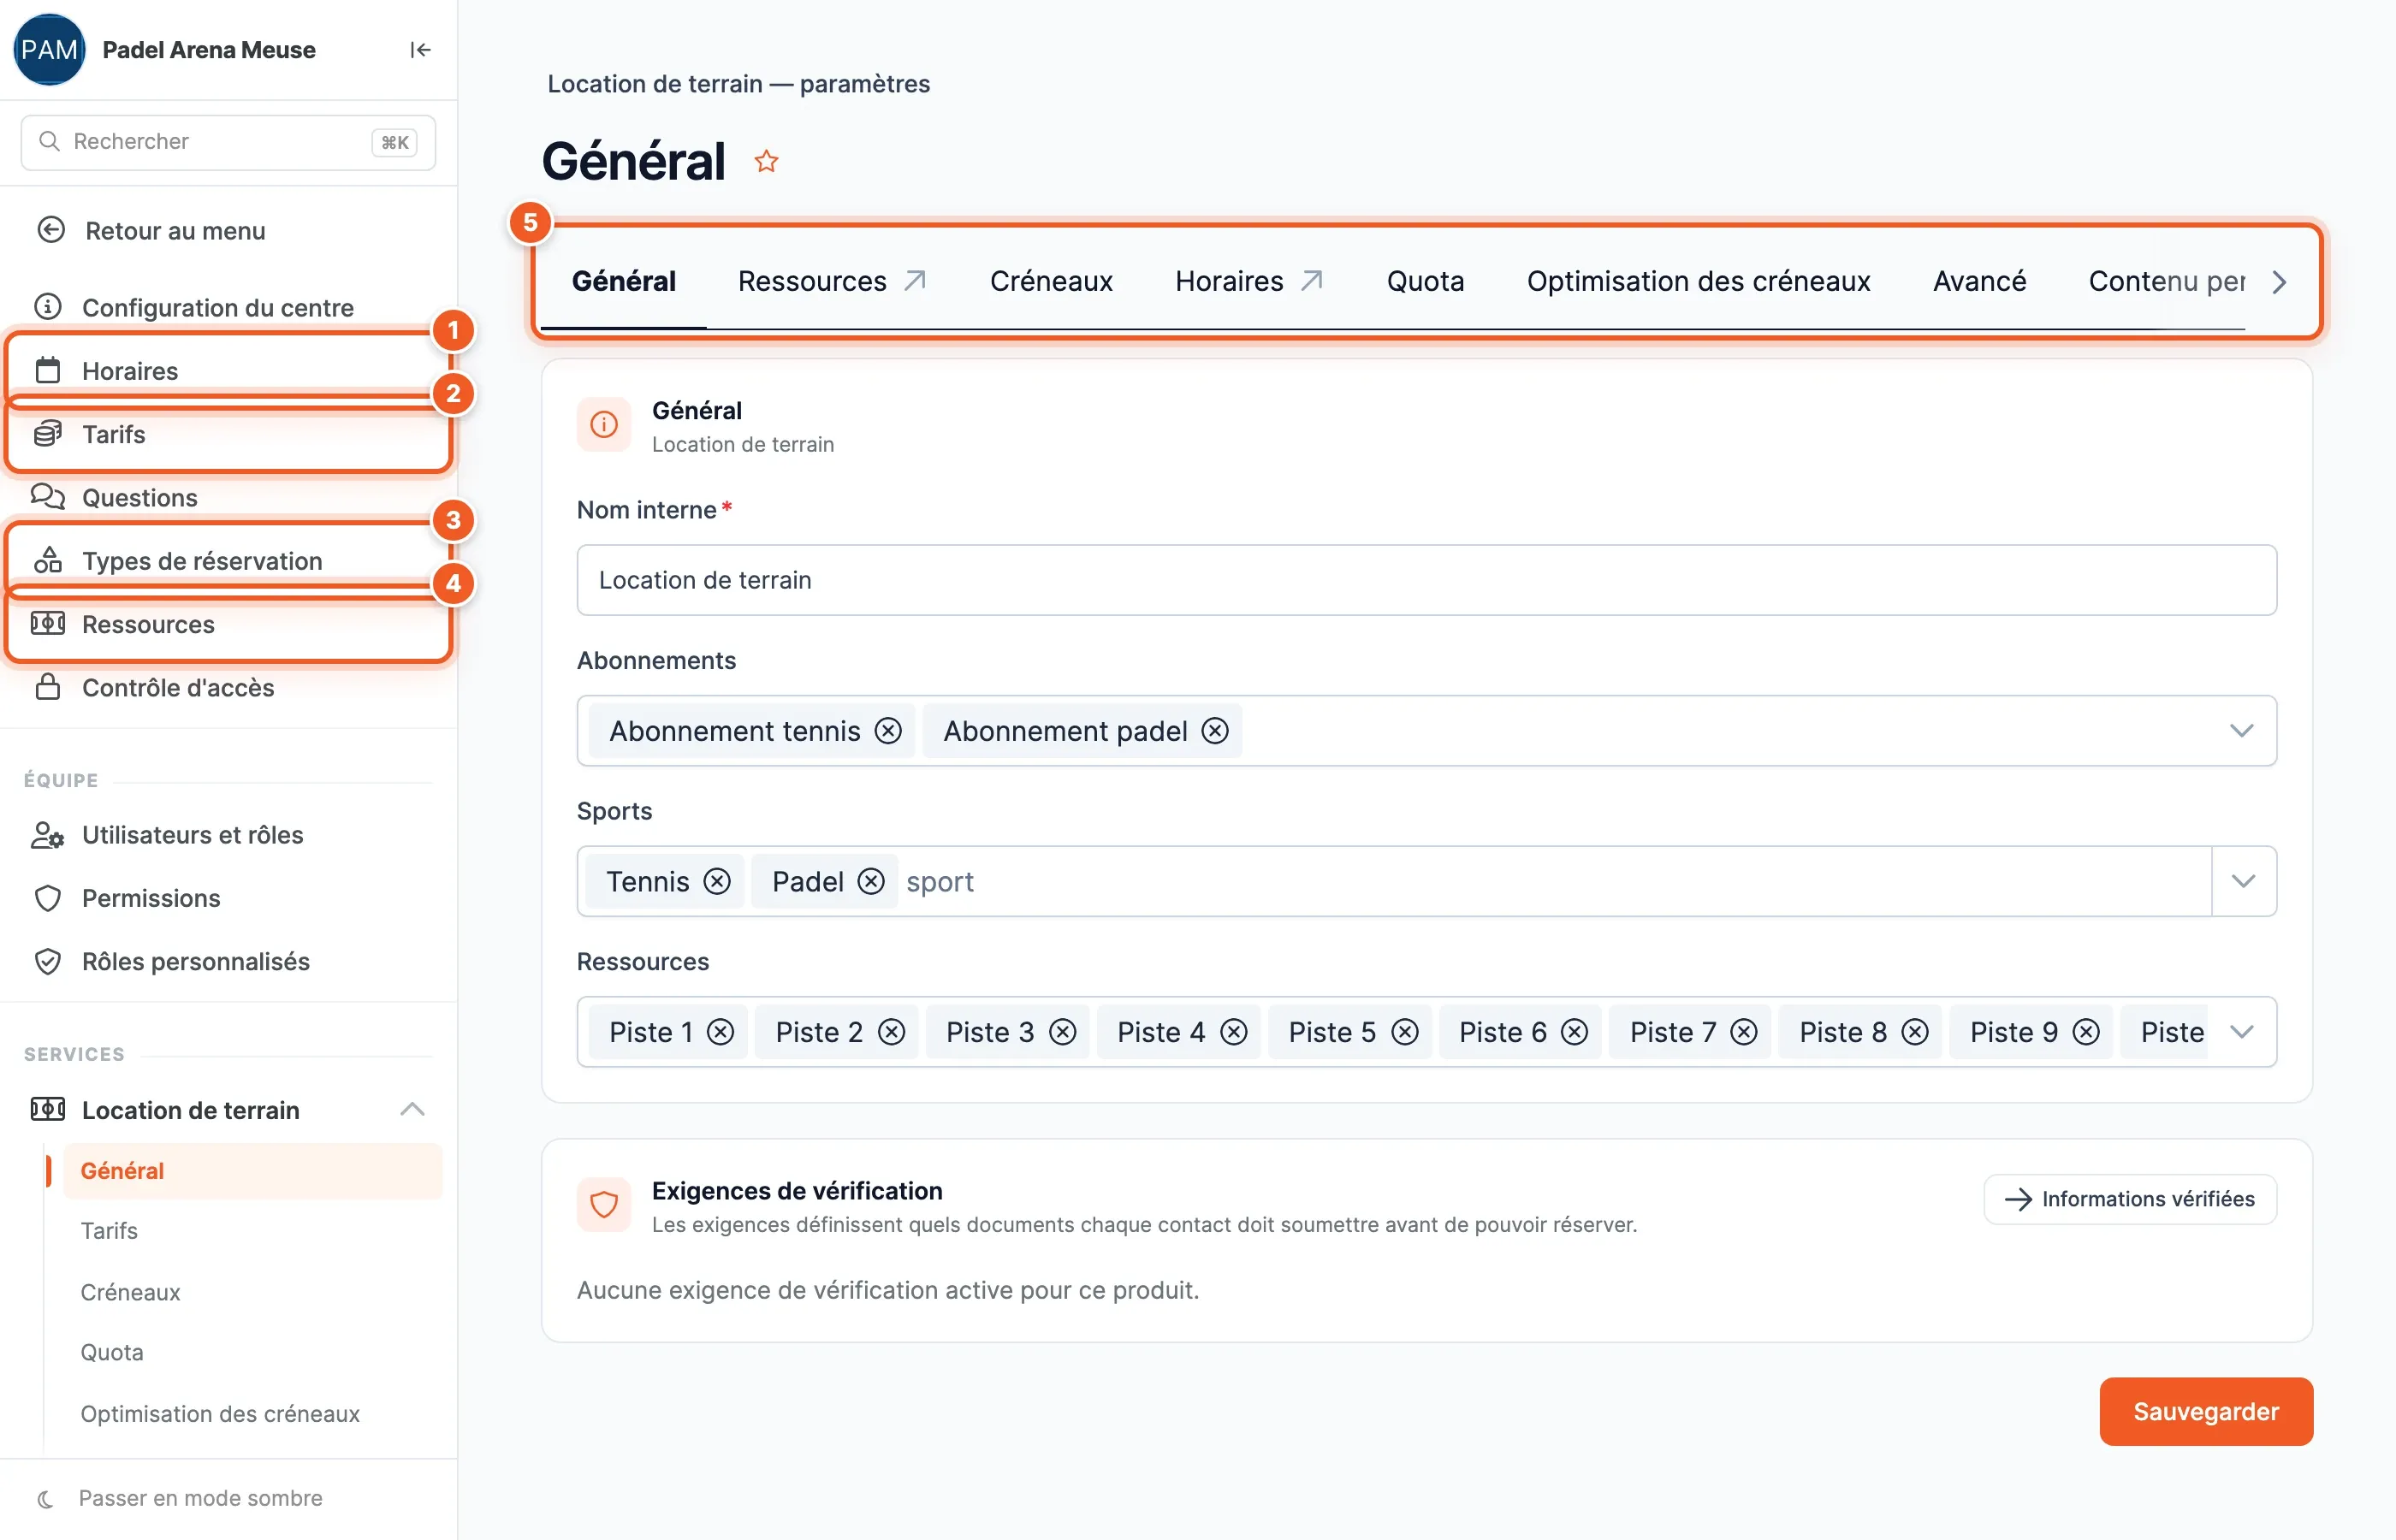Viewport: 2396px width, 1540px height.
Task: Select Optimisation des créneaux sidebar subitem
Action: [x=220, y=1413]
